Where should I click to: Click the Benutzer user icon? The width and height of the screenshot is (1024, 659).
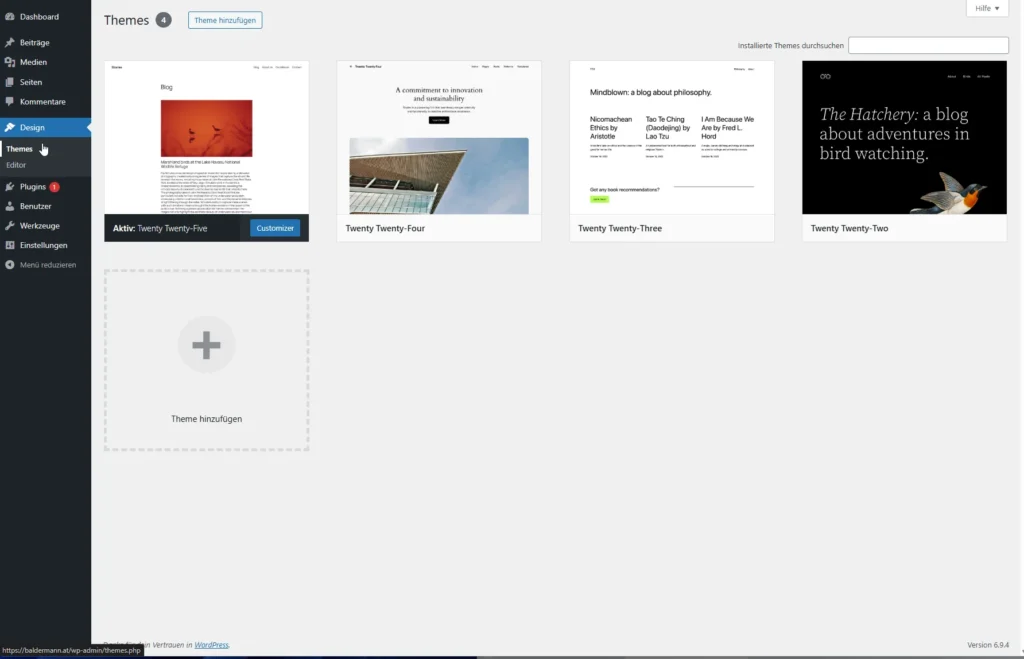10,206
